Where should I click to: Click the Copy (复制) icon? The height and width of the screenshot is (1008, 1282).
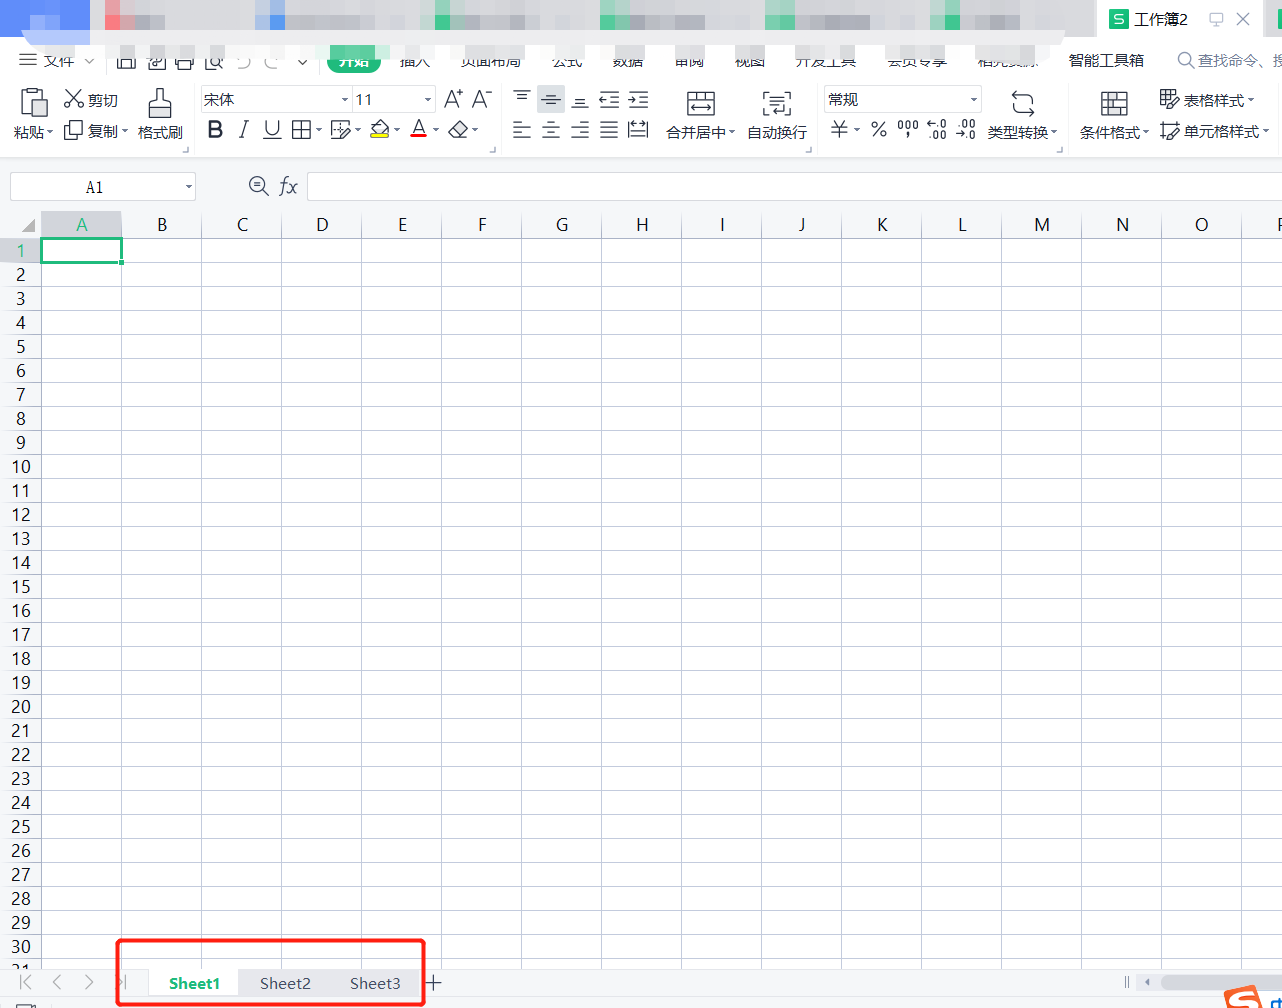click(73, 131)
